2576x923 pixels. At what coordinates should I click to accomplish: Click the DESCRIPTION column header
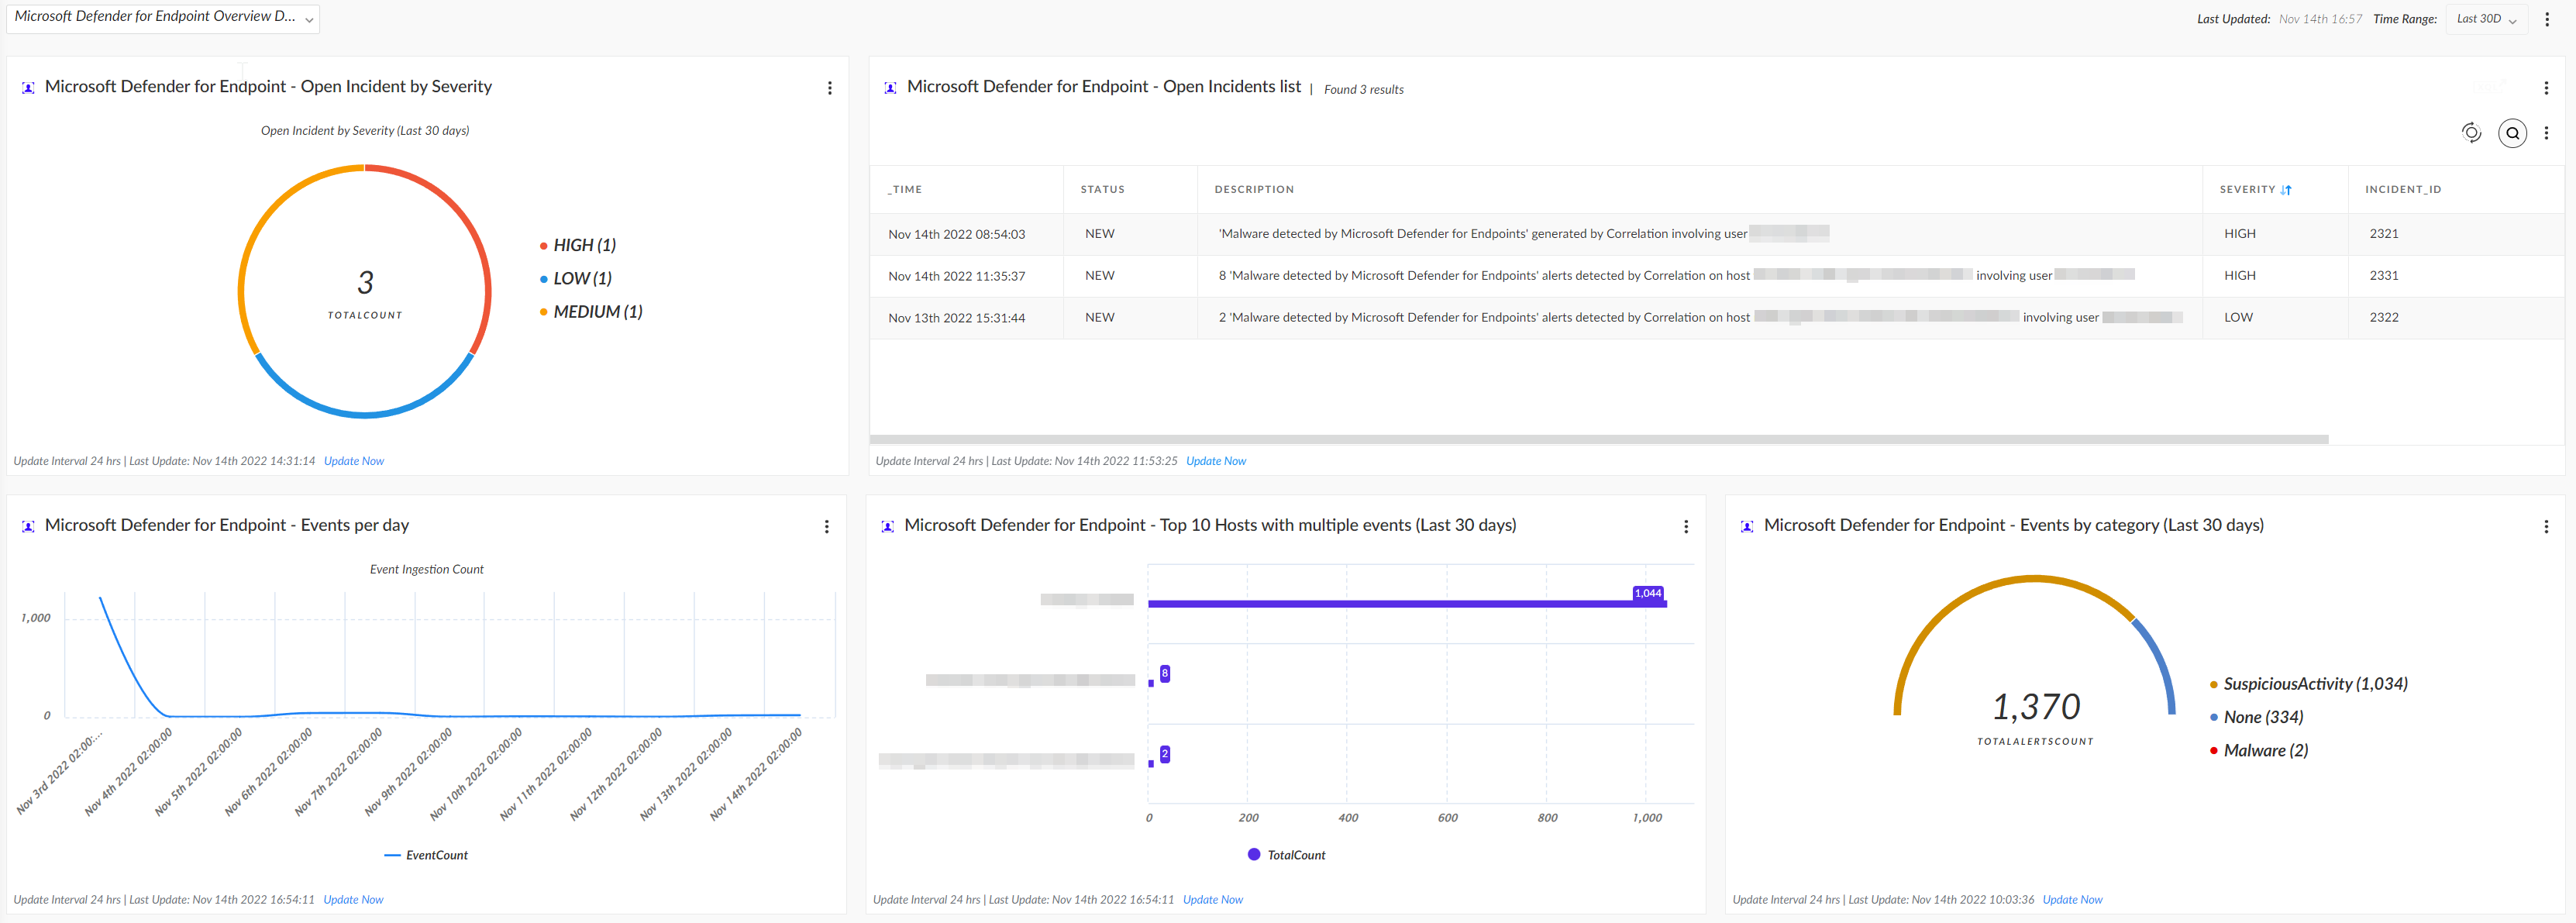tap(1254, 190)
